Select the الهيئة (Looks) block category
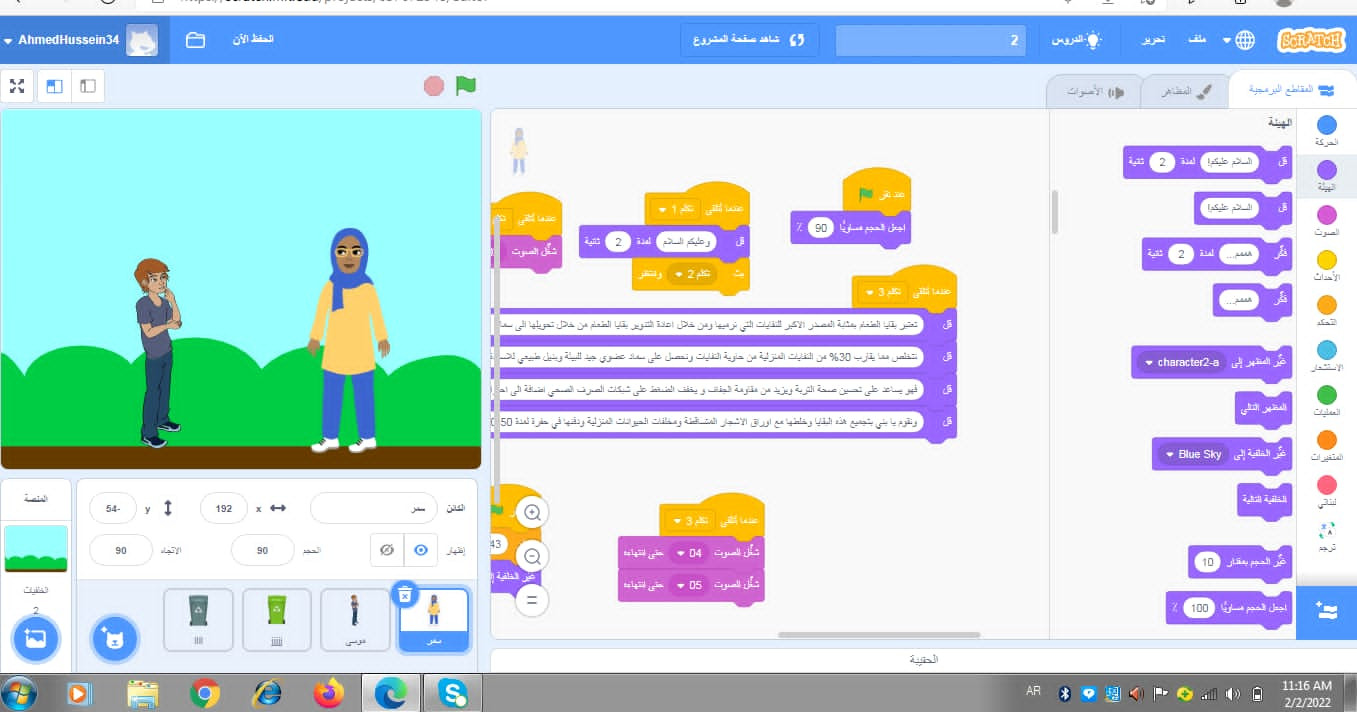Viewport: 1357px width, 712px height. (x=1326, y=176)
